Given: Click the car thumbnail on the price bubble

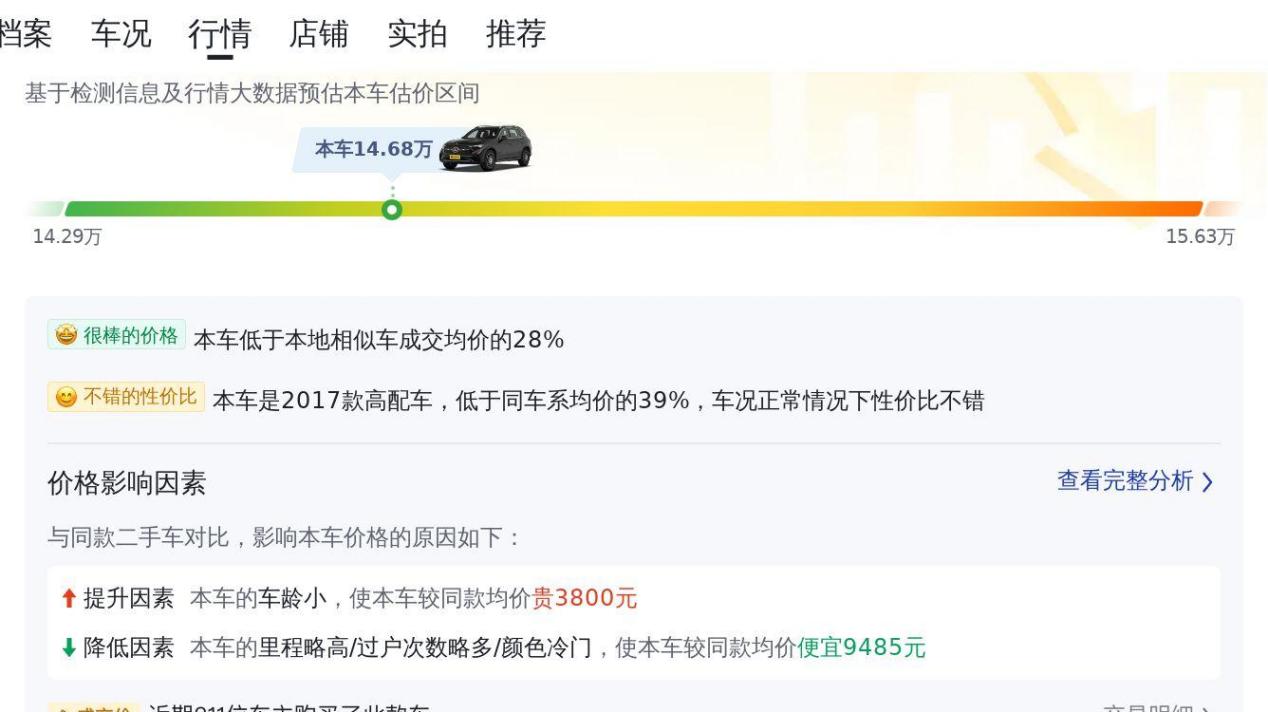Looking at the screenshot, I should 486,148.
